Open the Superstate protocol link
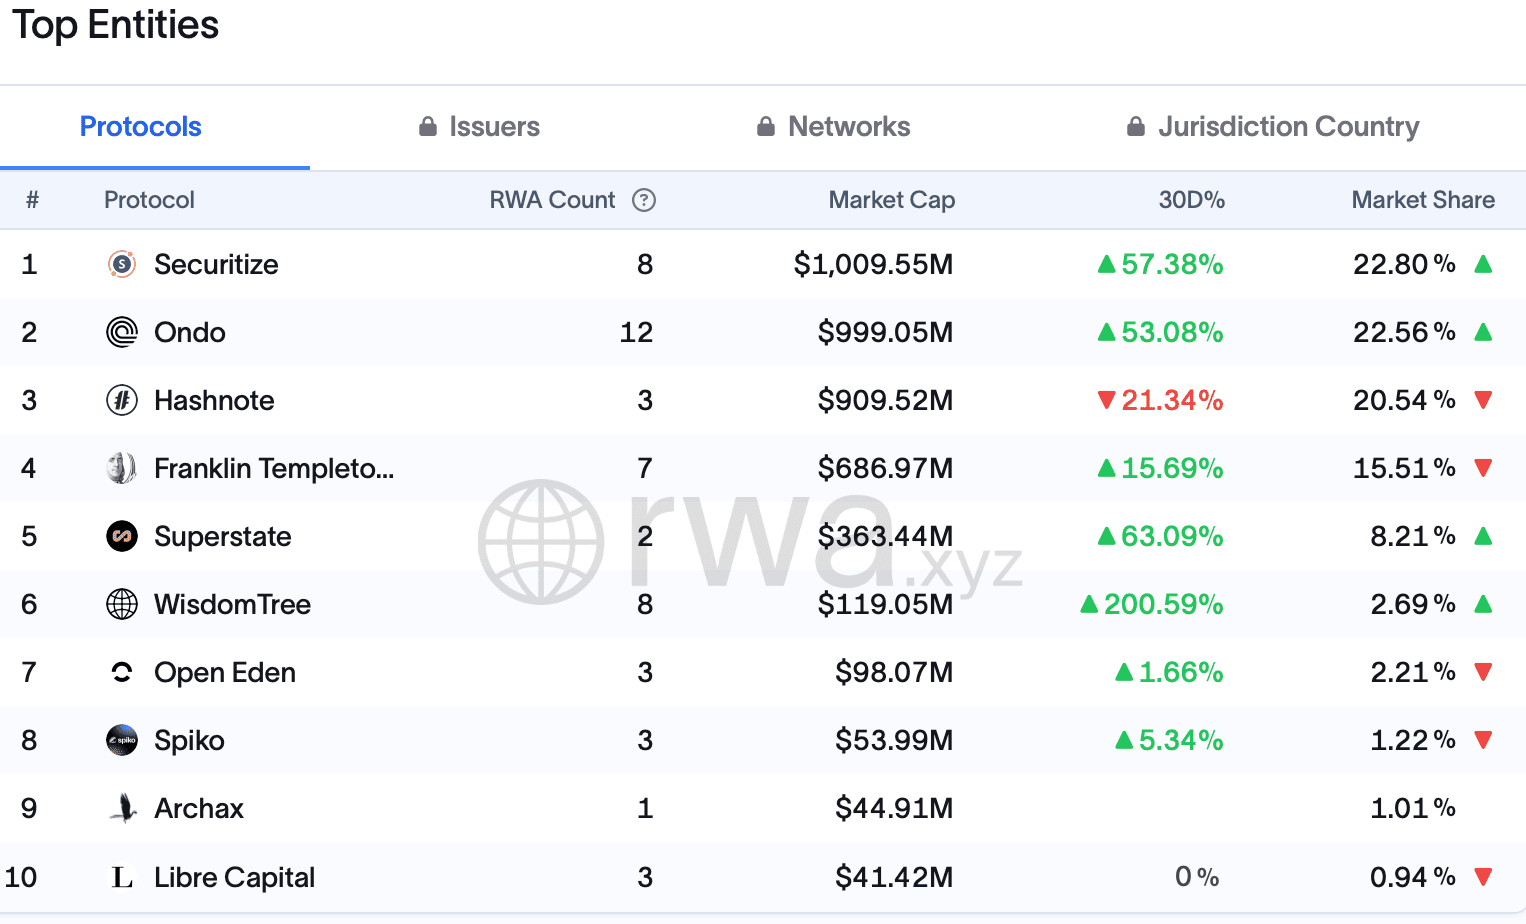This screenshot has width=1526, height=924. click(223, 536)
